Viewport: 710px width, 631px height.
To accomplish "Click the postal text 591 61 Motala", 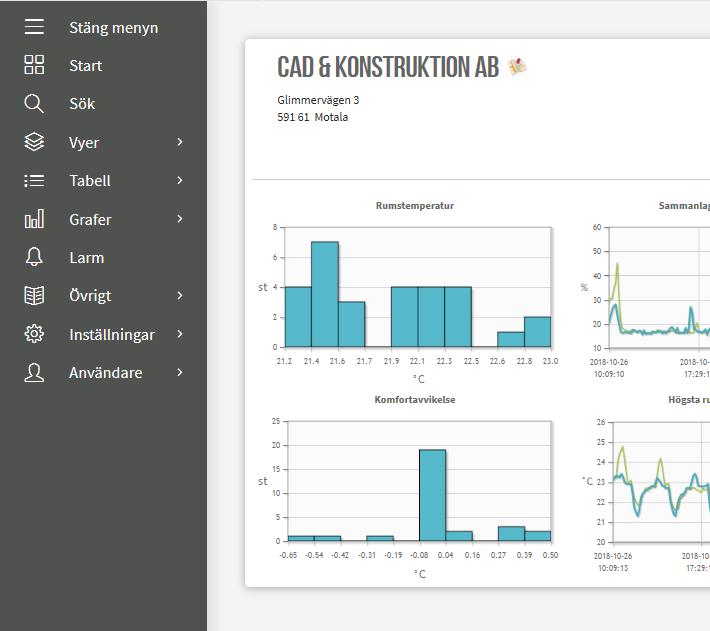I will tap(313, 117).
